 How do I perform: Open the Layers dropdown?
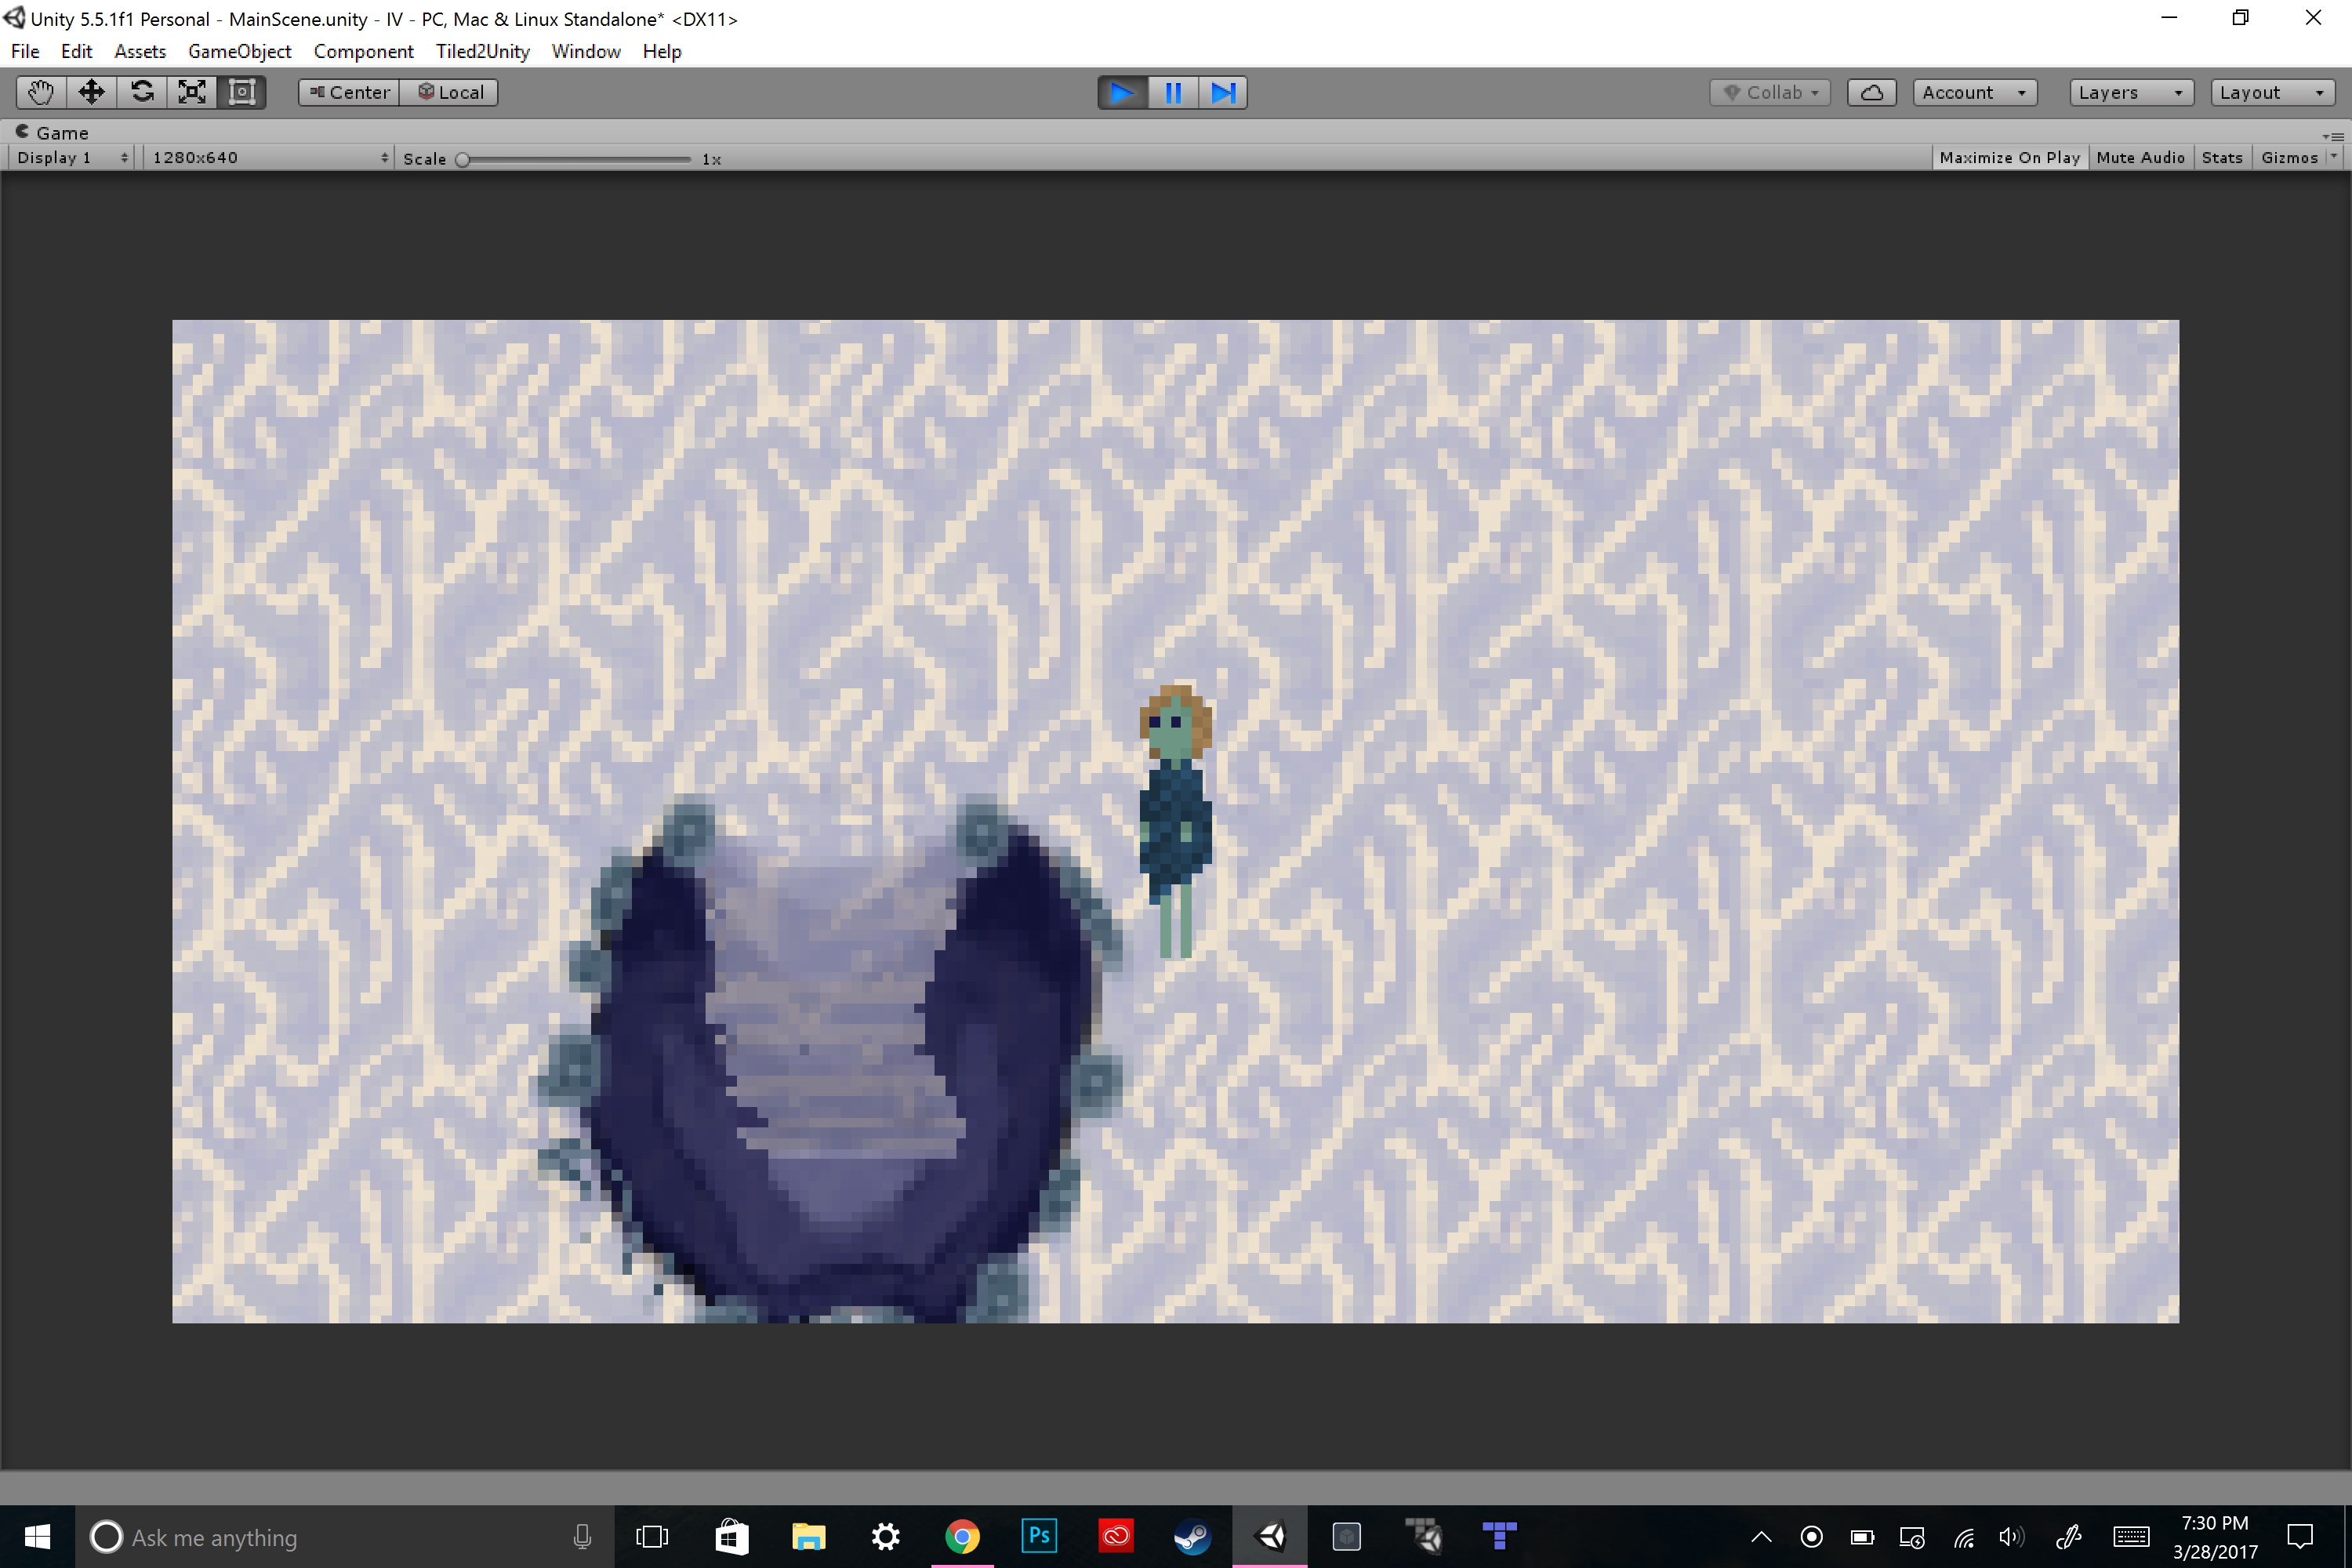[2132, 92]
